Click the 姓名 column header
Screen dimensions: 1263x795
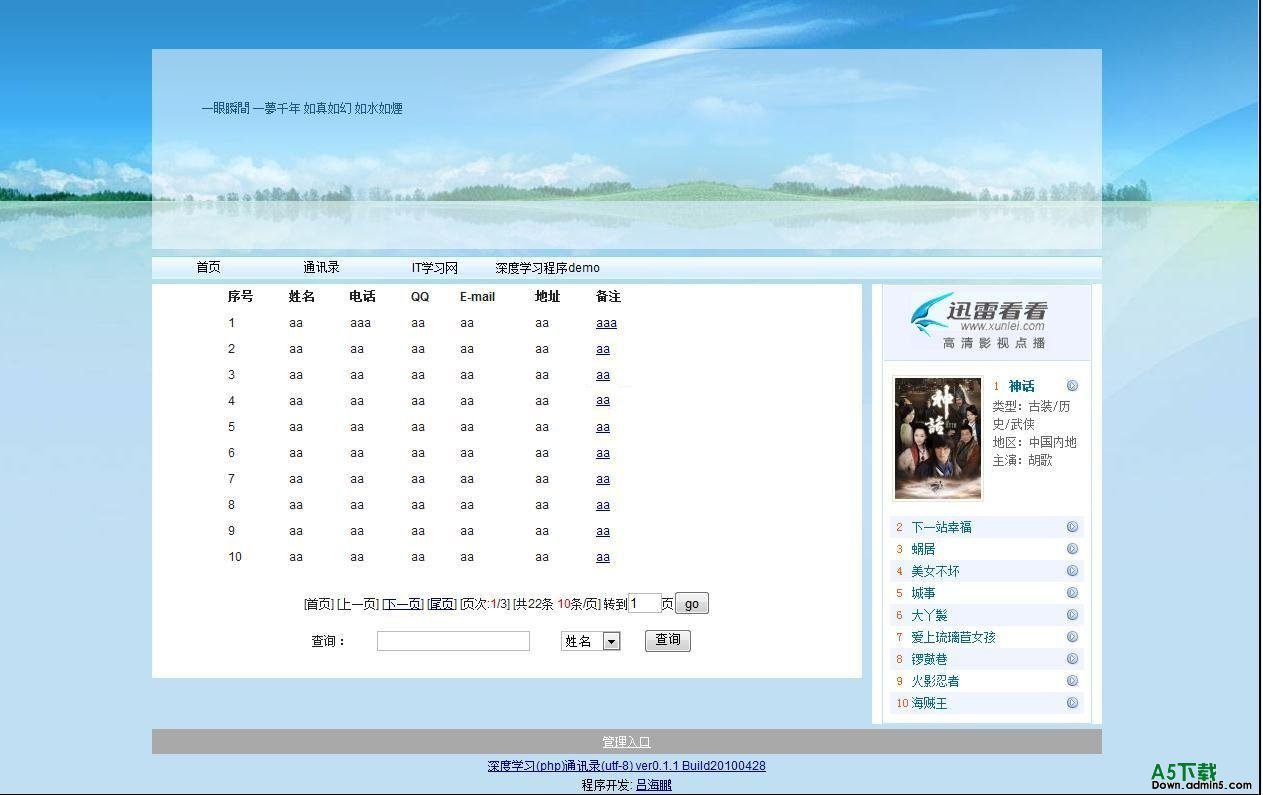click(302, 296)
